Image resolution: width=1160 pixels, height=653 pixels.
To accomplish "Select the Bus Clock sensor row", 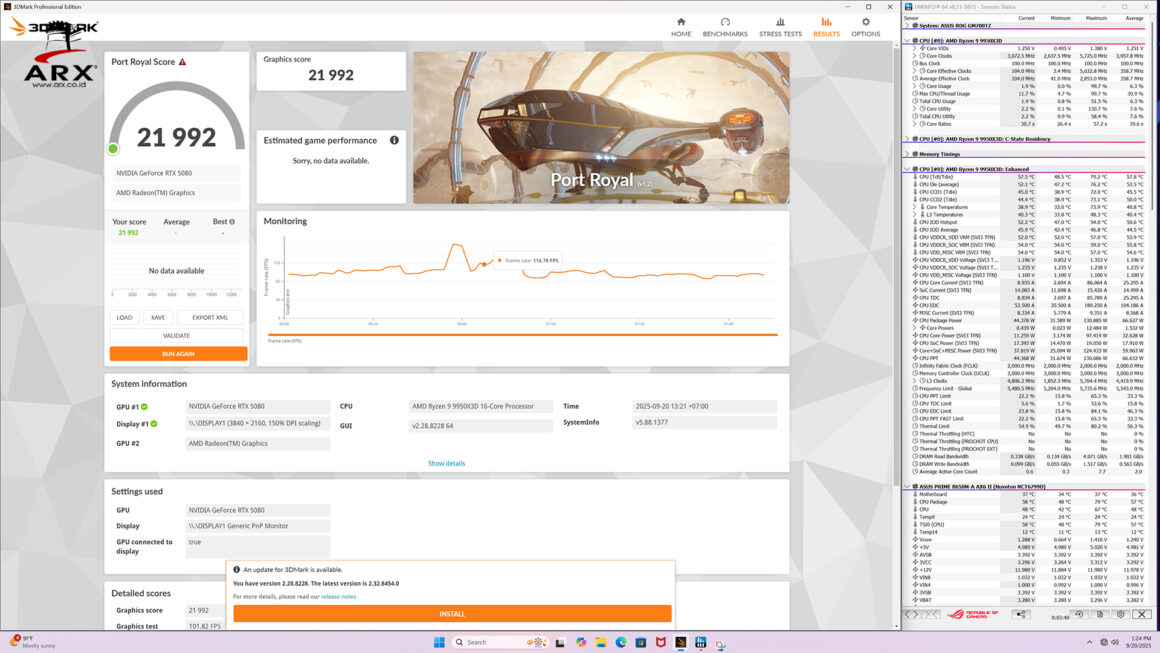I will click(1028, 64).
